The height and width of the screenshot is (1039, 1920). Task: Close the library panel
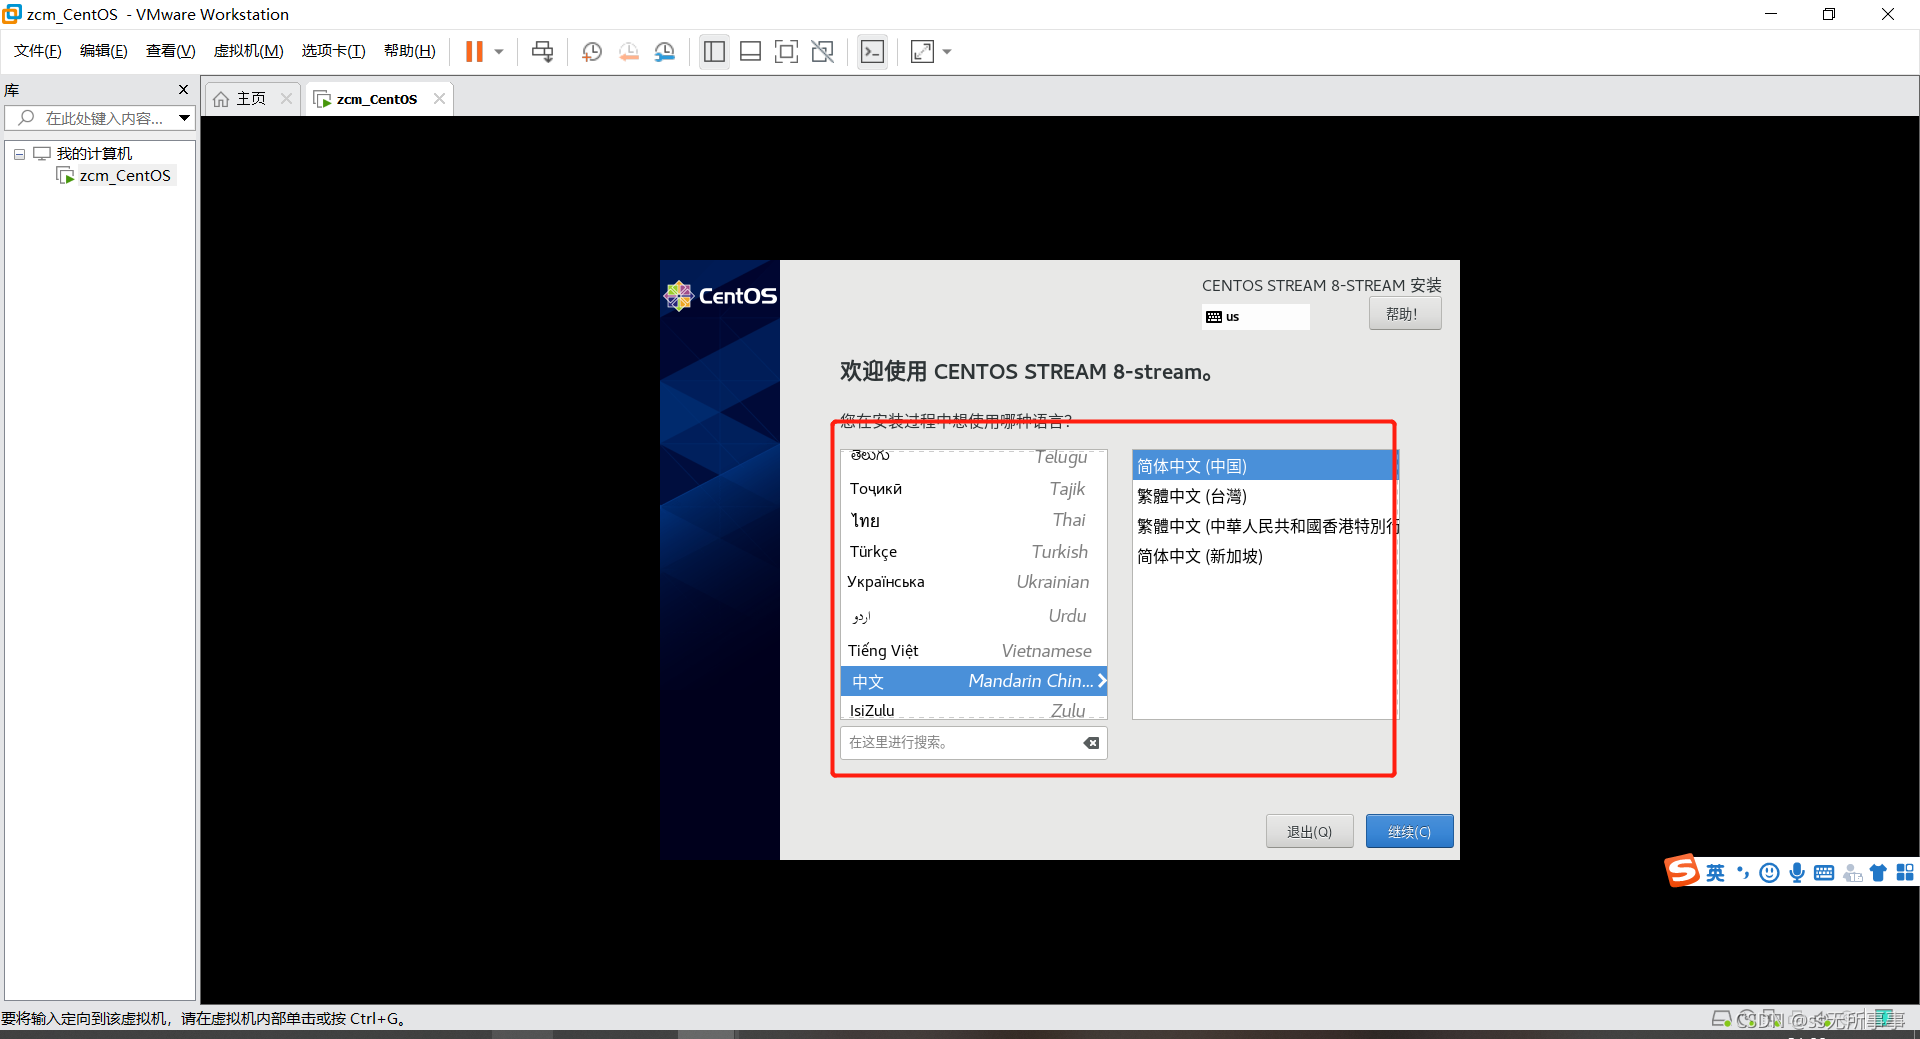coord(183,90)
